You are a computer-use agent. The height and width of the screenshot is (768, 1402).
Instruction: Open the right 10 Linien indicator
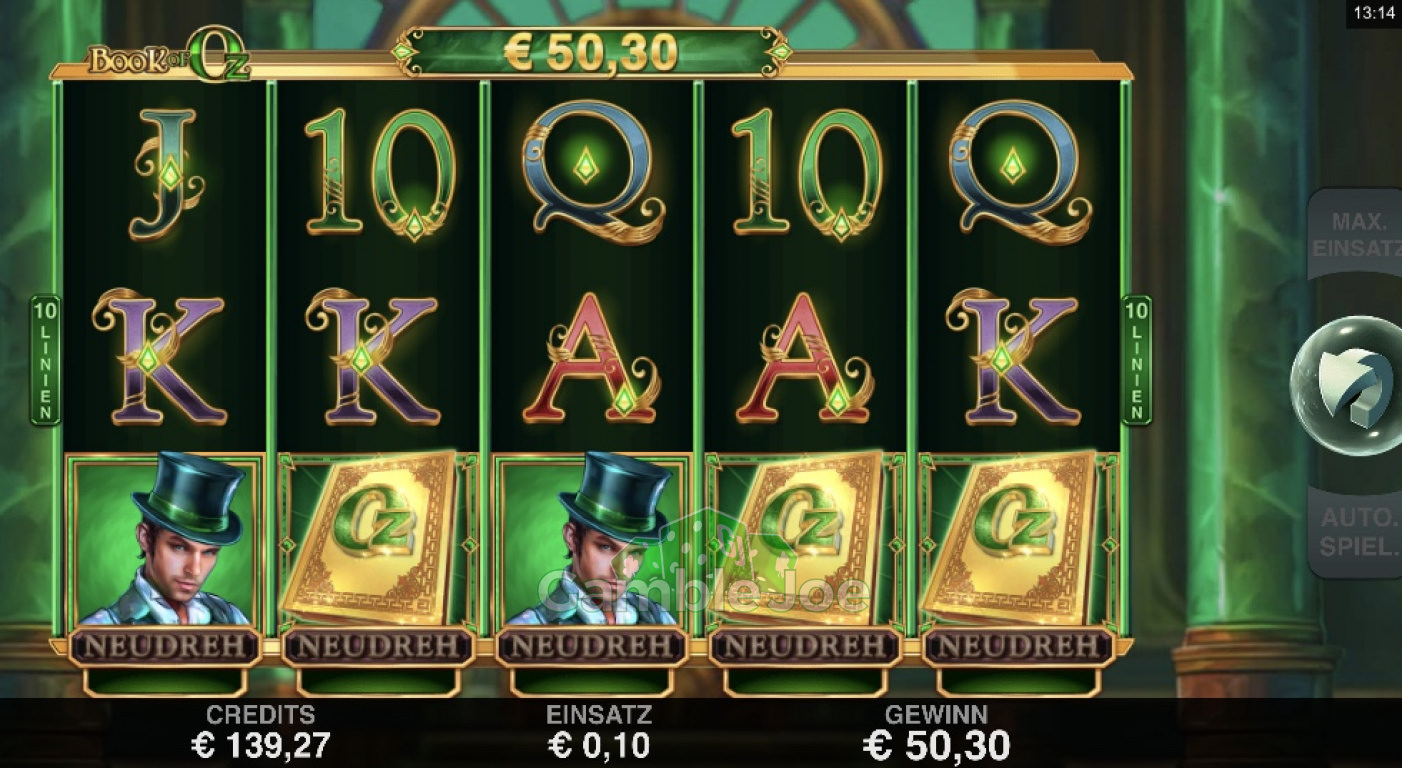click(x=1136, y=360)
